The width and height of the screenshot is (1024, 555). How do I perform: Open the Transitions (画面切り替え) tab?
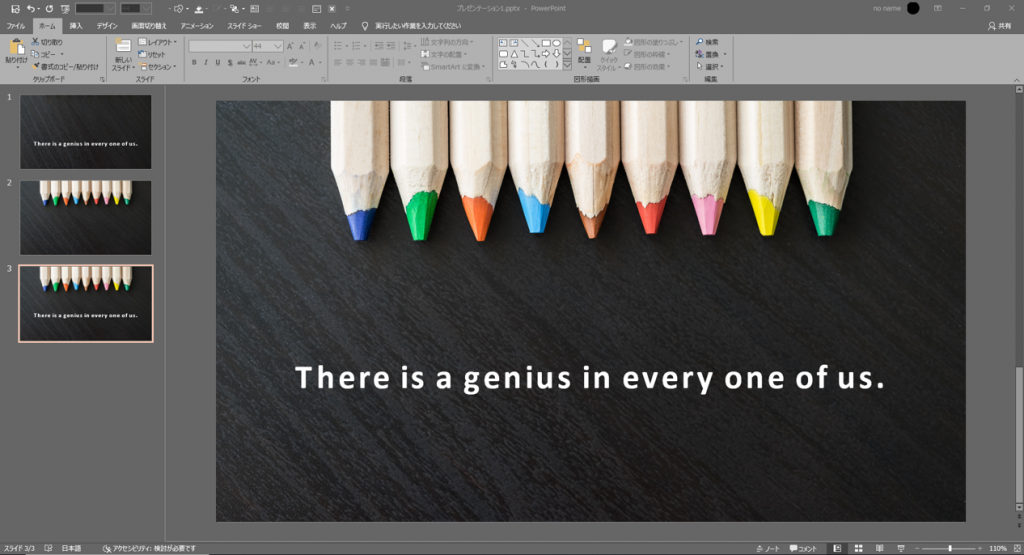point(149,26)
